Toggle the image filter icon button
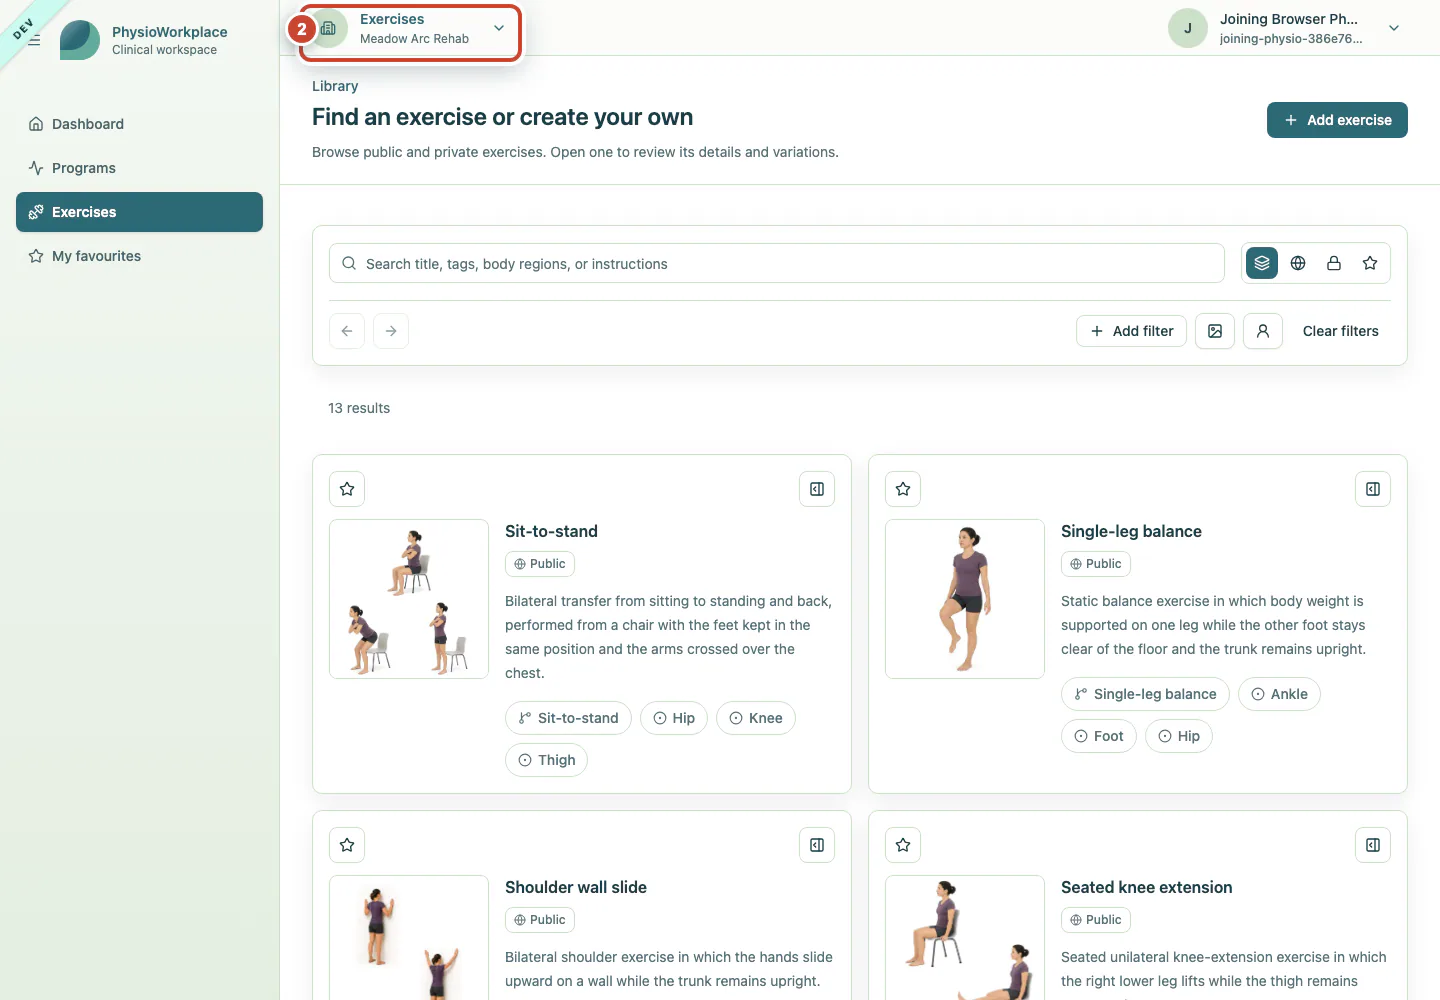 (x=1215, y=331)
